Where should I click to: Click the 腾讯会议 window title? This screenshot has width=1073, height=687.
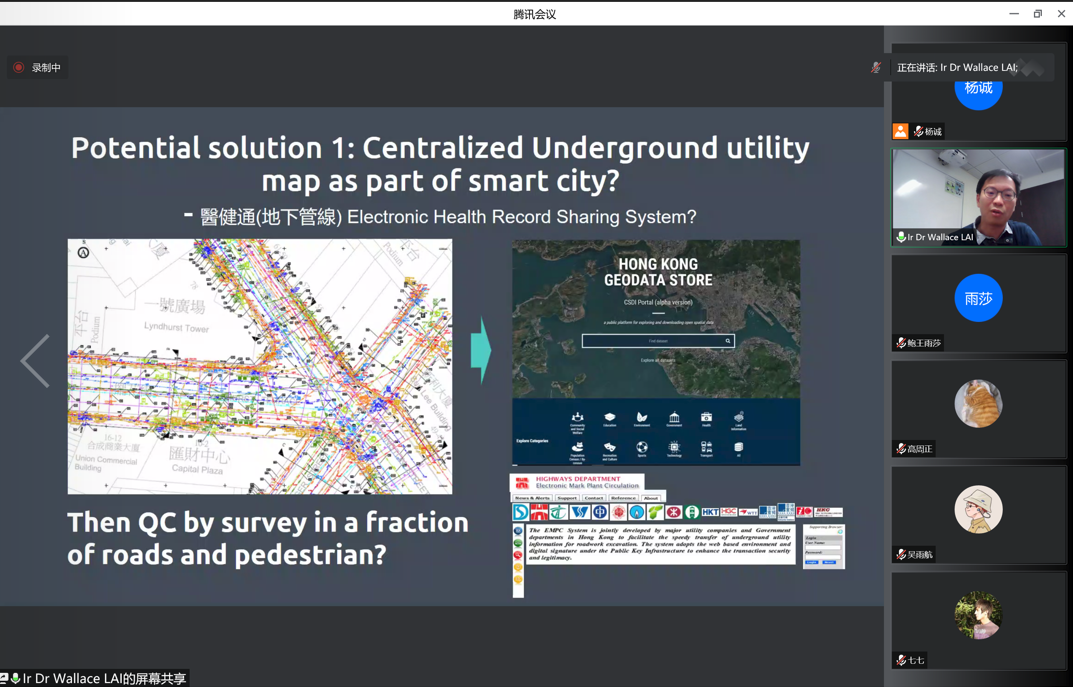tap(535, 14)
